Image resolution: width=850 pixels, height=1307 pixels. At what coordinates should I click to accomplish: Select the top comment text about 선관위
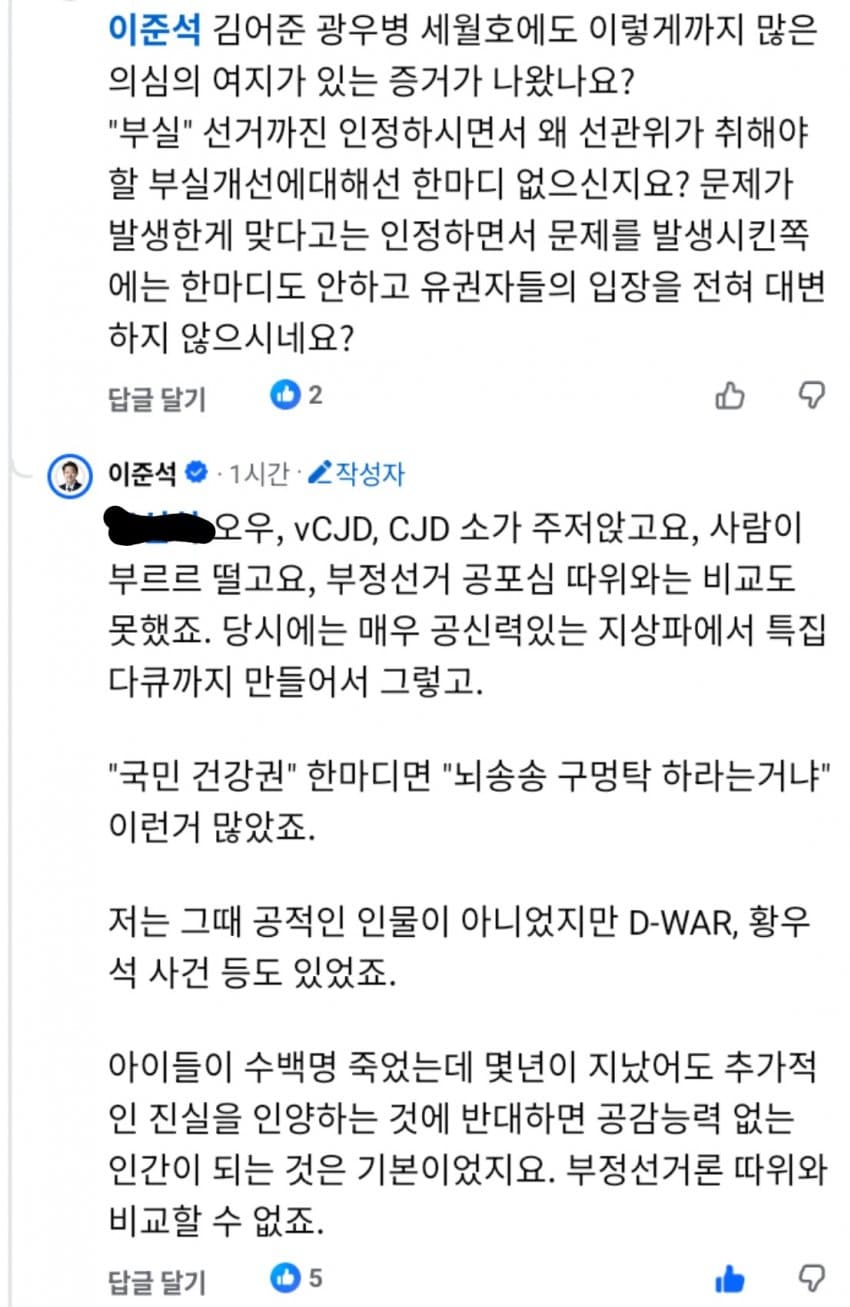pos(466,187)
